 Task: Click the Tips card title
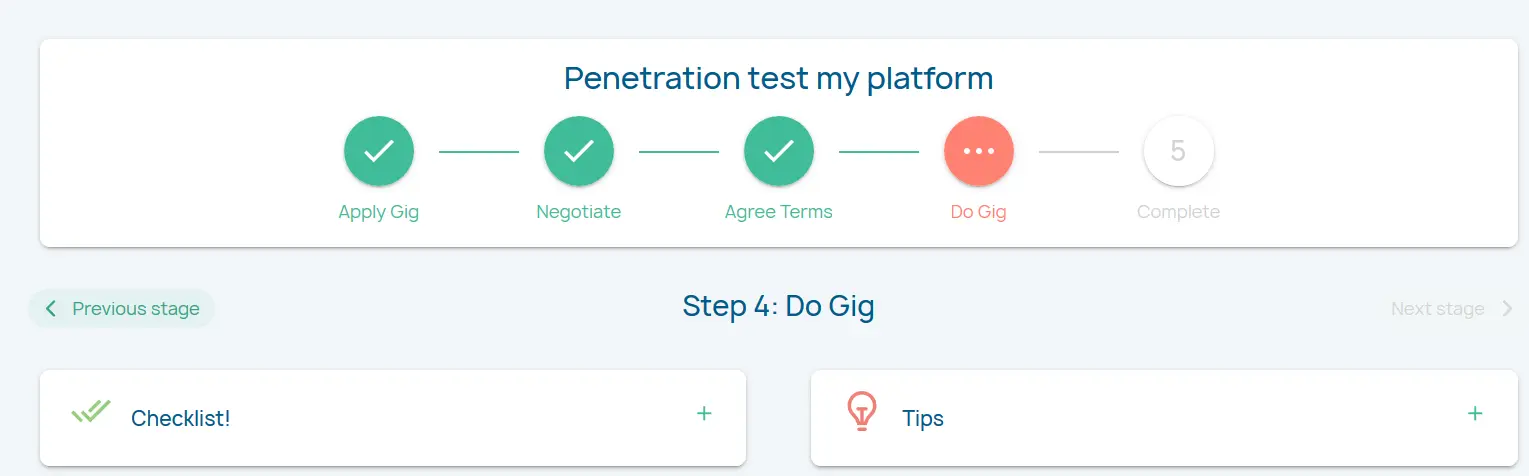pos(923,418)
